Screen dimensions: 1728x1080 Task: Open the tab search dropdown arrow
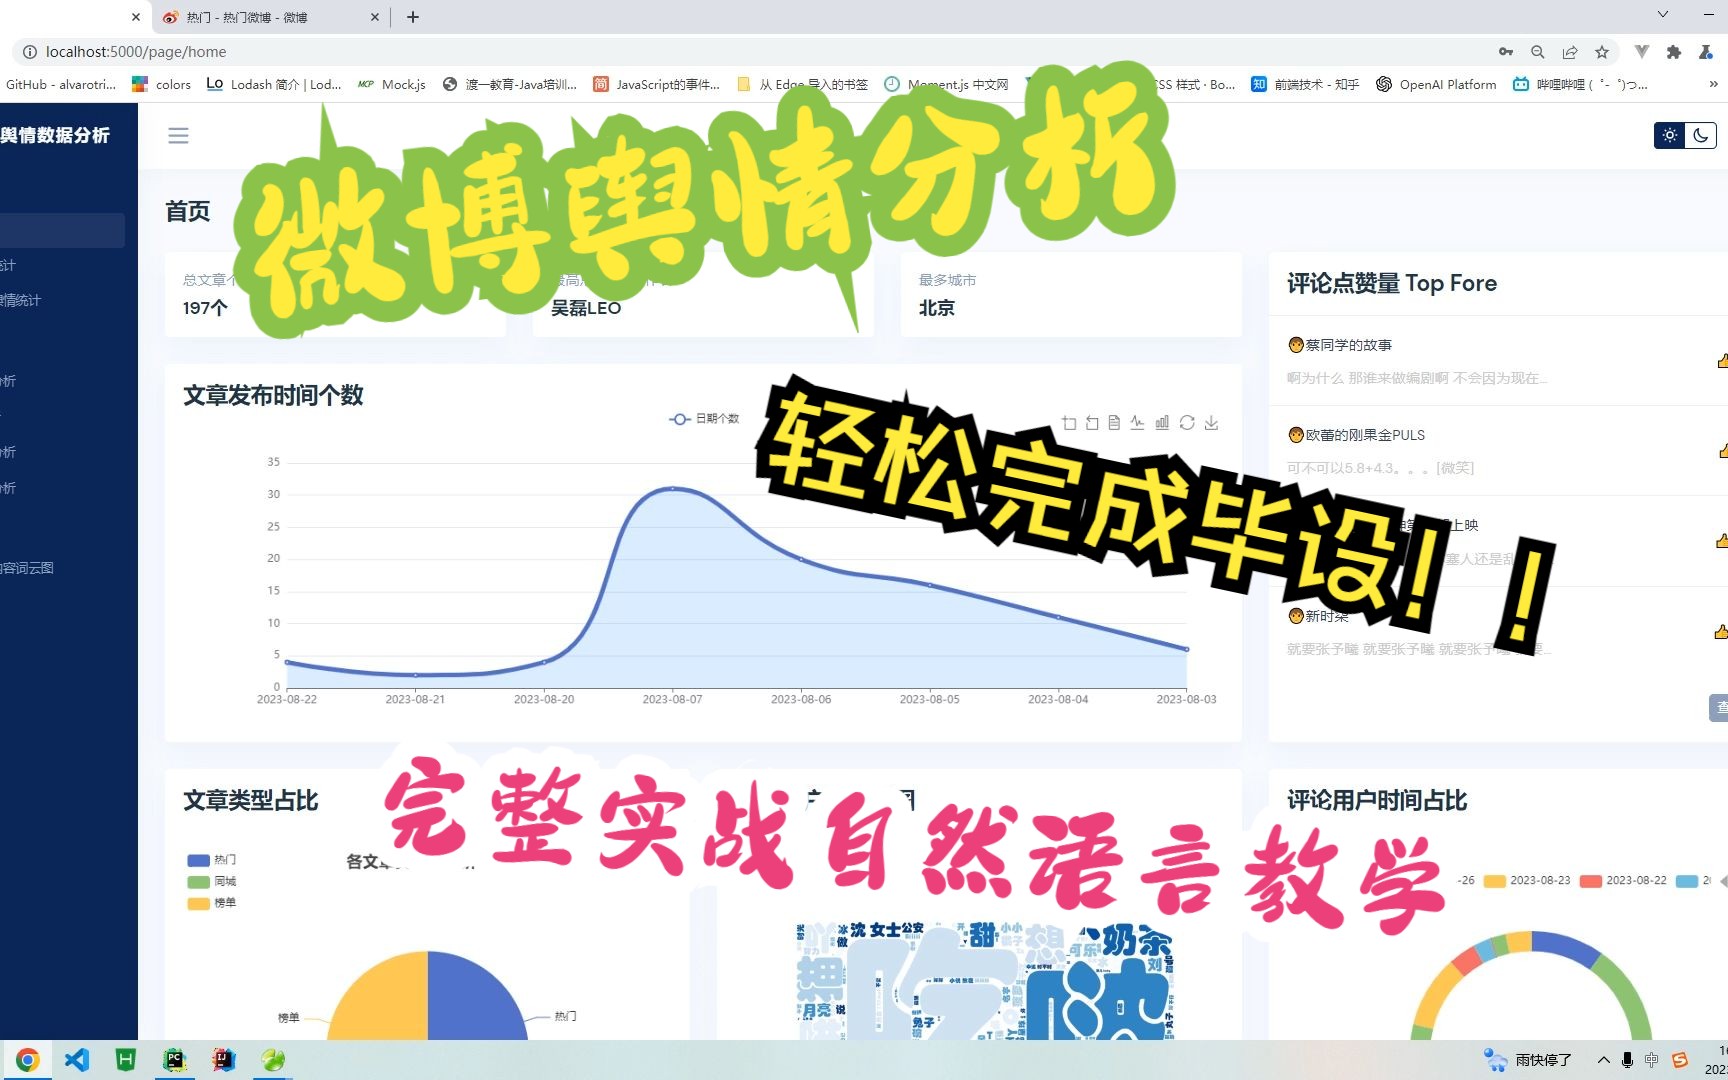[1663, 15]
